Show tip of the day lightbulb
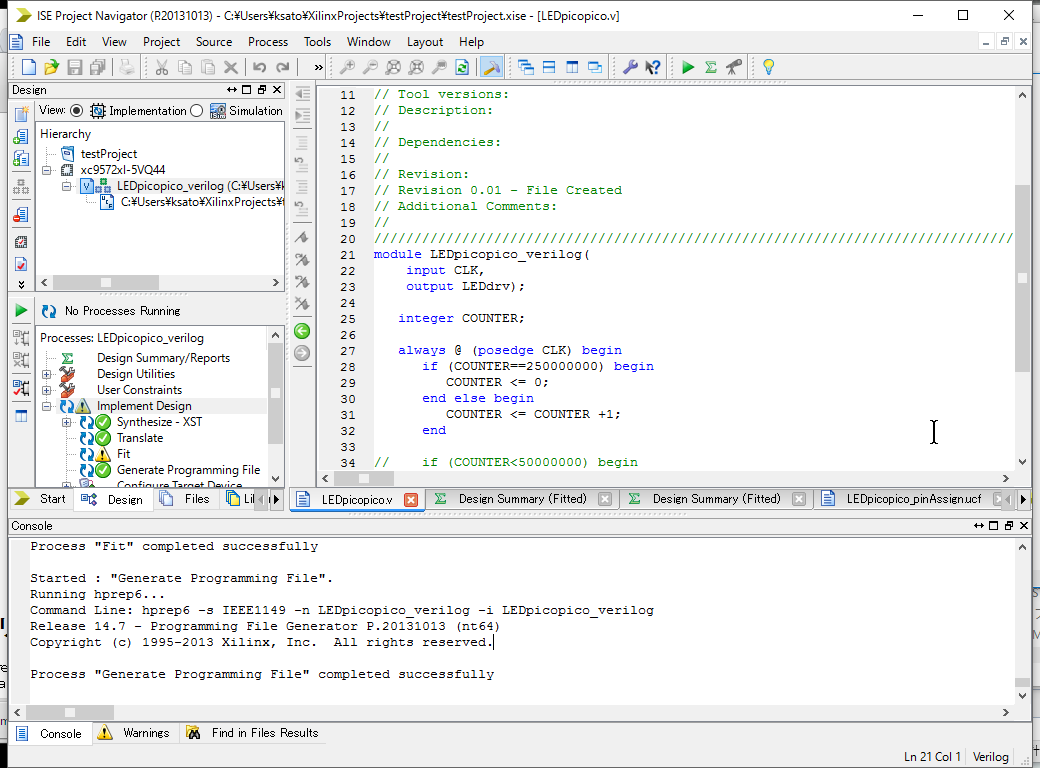The width and height of the screenshot is (1040, 768). (769, 67)
